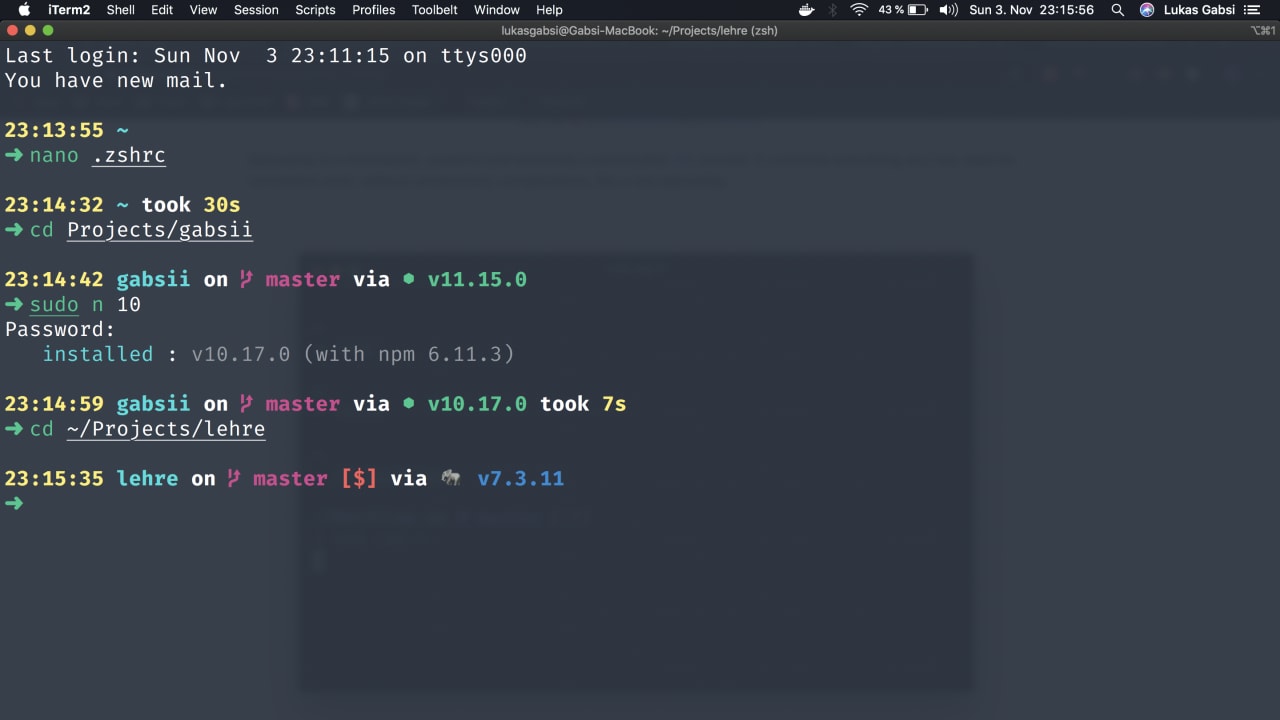Click the underlined .zshrc filename

129,156
